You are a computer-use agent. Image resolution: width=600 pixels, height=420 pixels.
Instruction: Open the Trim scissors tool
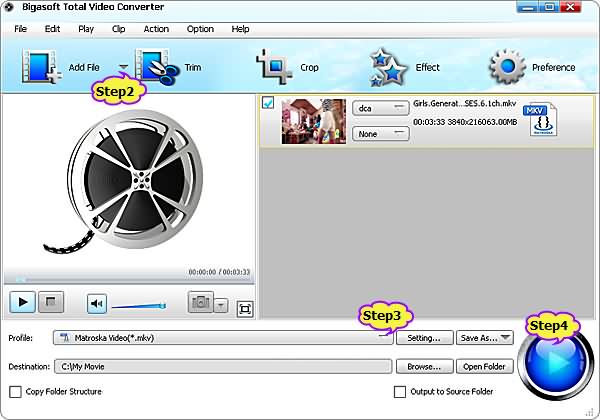(157, 67)
